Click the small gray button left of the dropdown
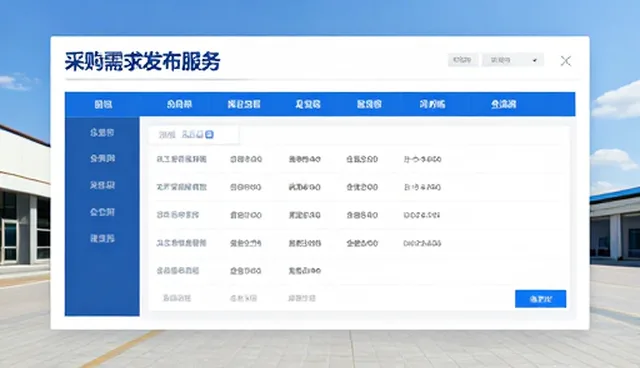 click(x=463, y=60)
